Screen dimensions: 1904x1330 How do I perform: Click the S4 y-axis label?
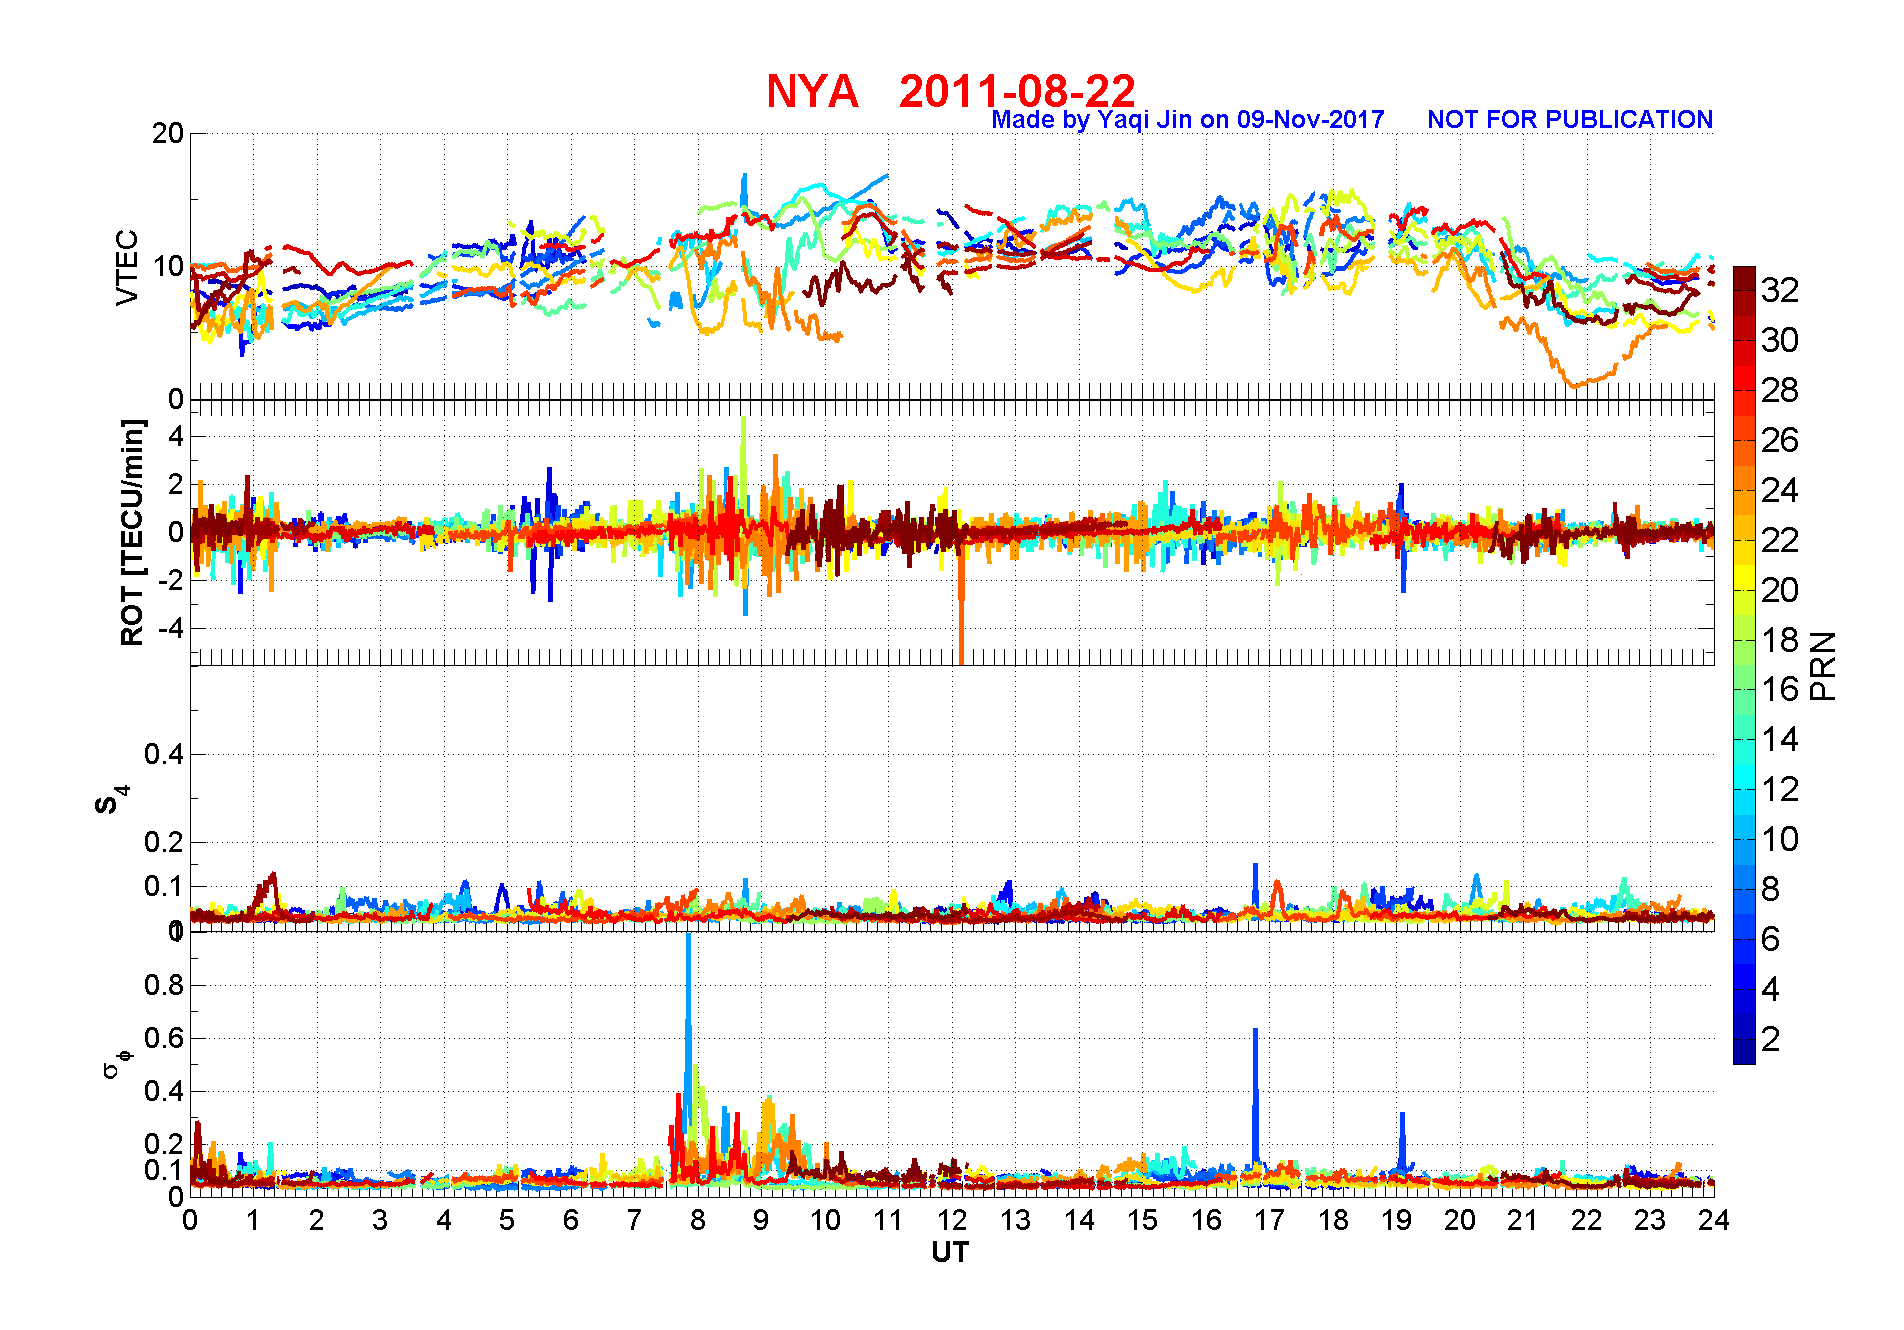(113, 799)
